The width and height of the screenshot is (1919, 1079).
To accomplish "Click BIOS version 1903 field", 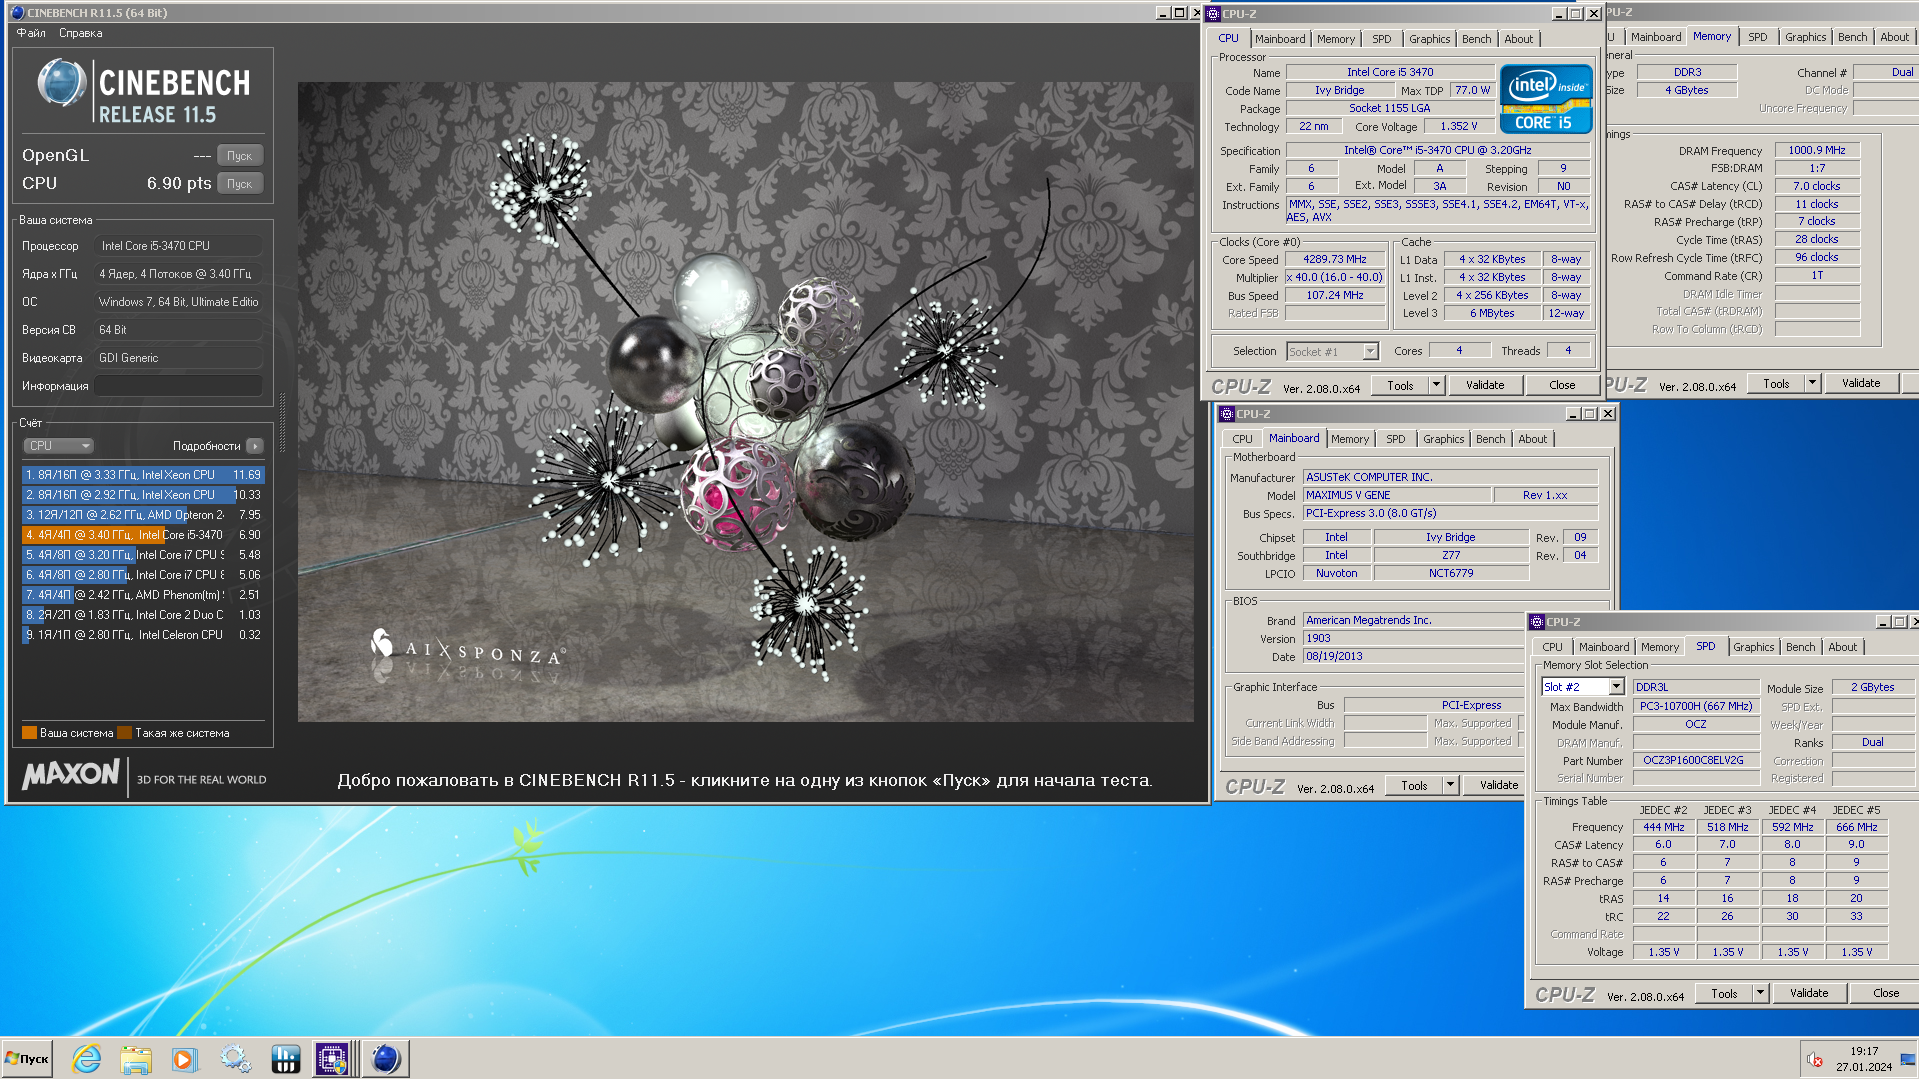I will pos(1413,638).
